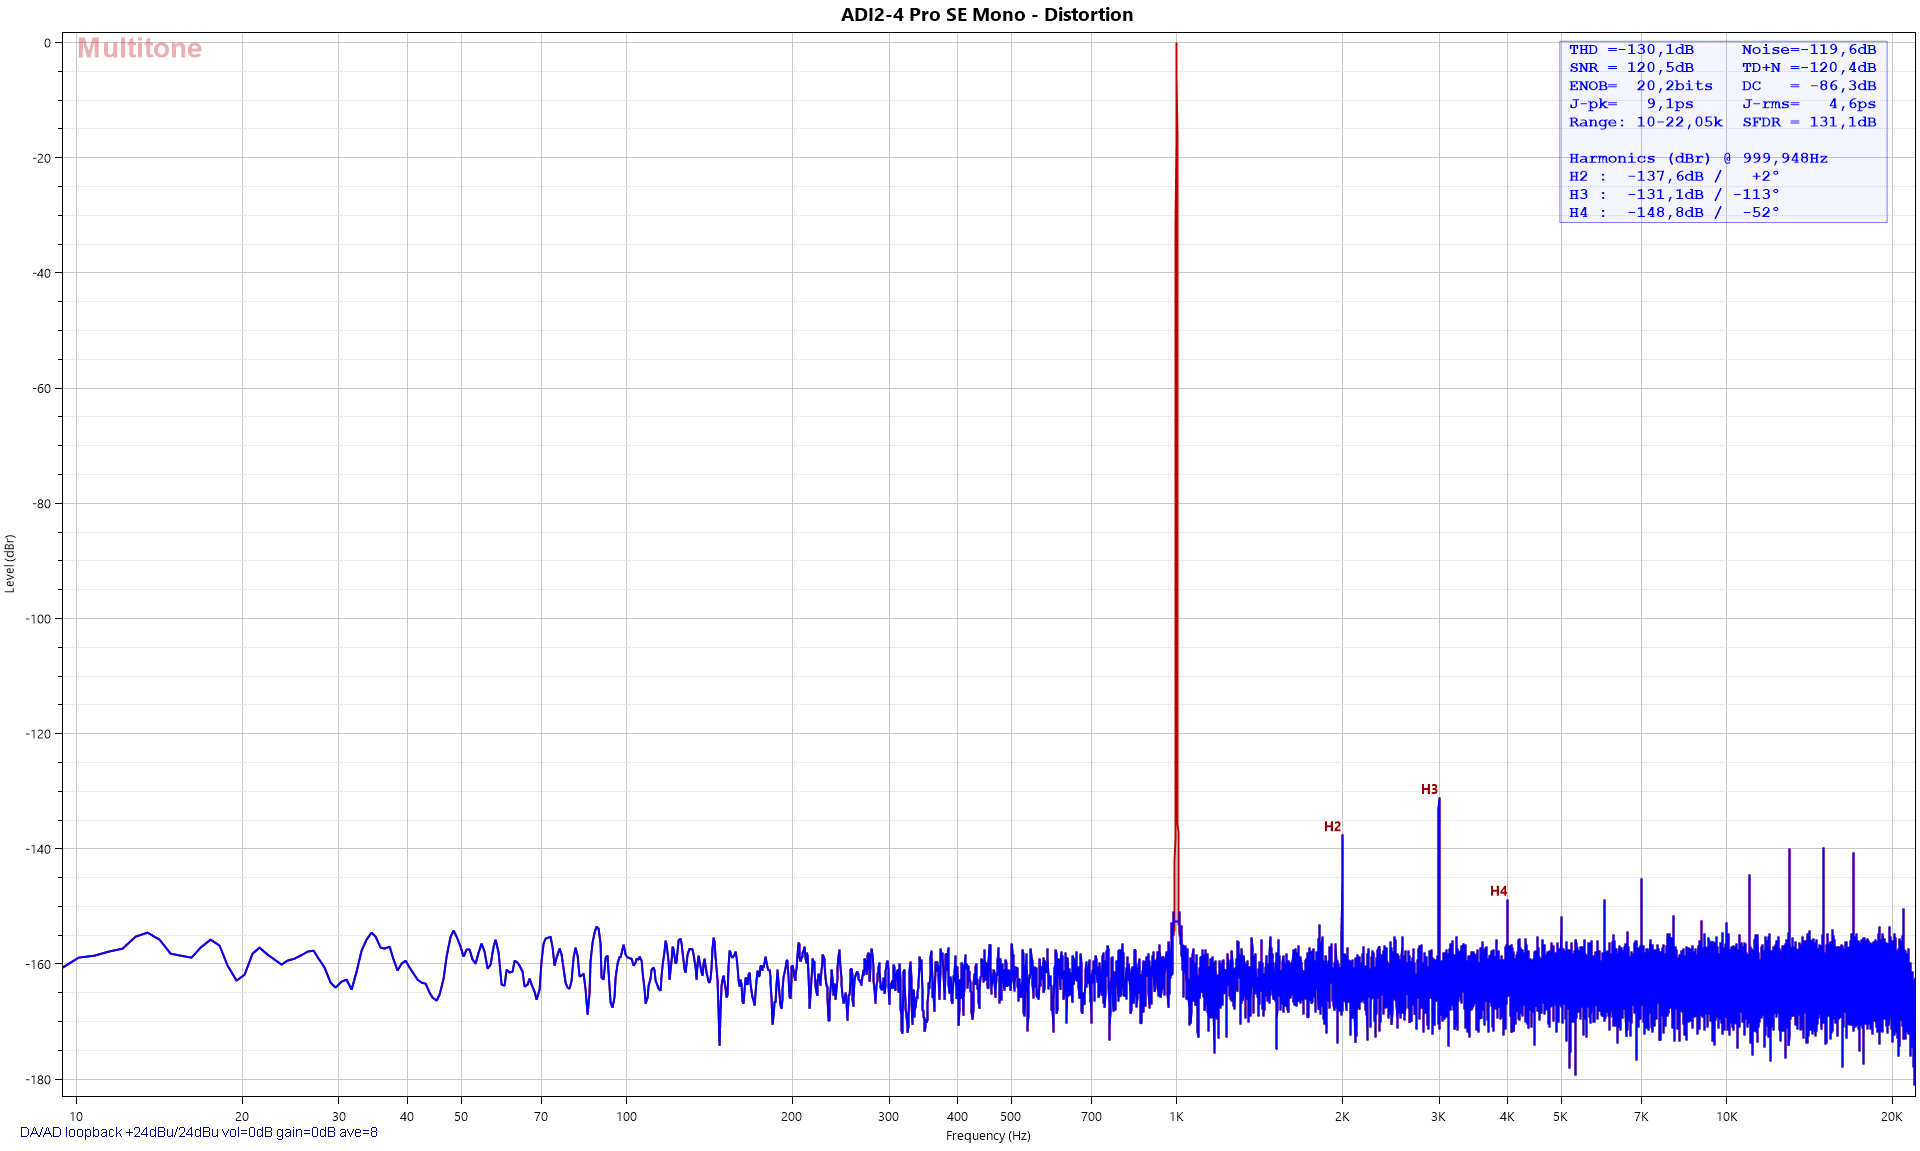Click the -140 tick on level axis
Viewport: 1920px width, 1151px height.
click(x=38, y=849)
